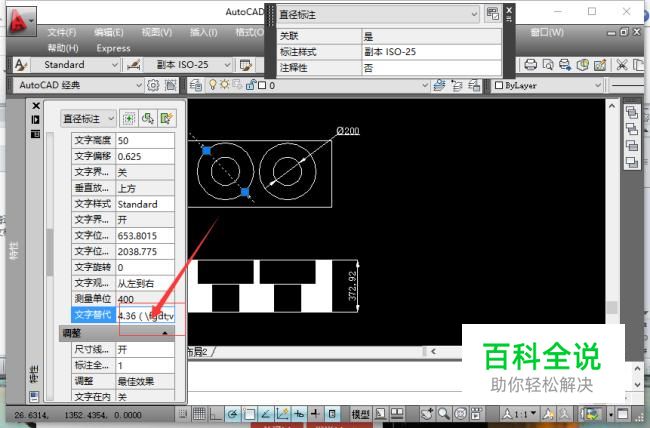Open the 文件(F) menu

point(62,32)
